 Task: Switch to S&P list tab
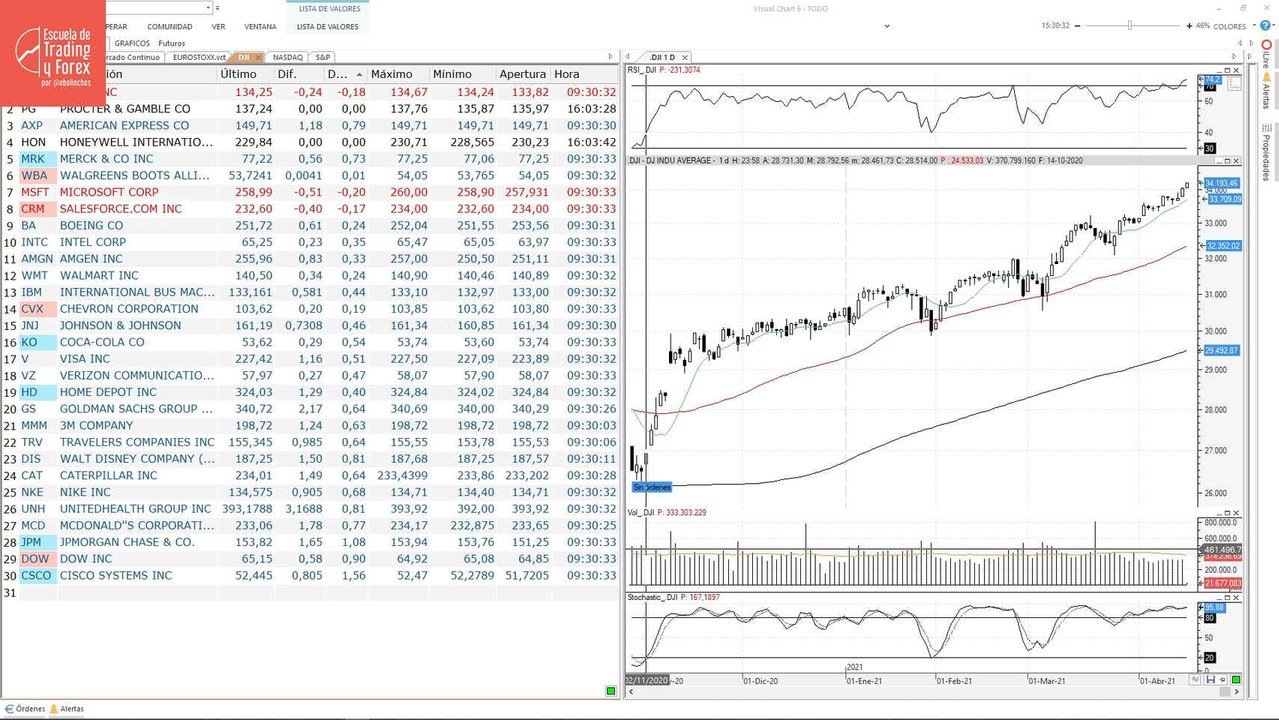323,57
